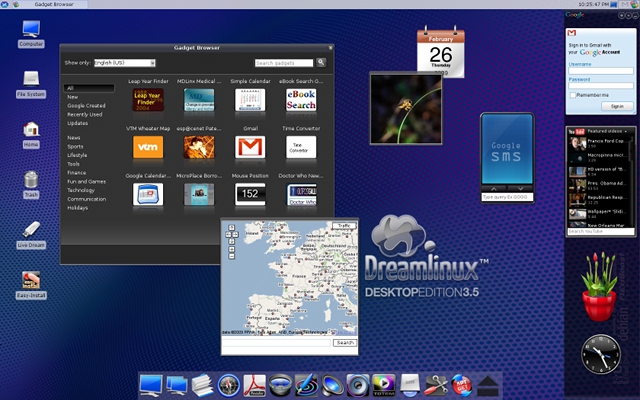Tick the Remember me checkbox
The height and width of the screenshot is (400, 640).
point(573,95)
